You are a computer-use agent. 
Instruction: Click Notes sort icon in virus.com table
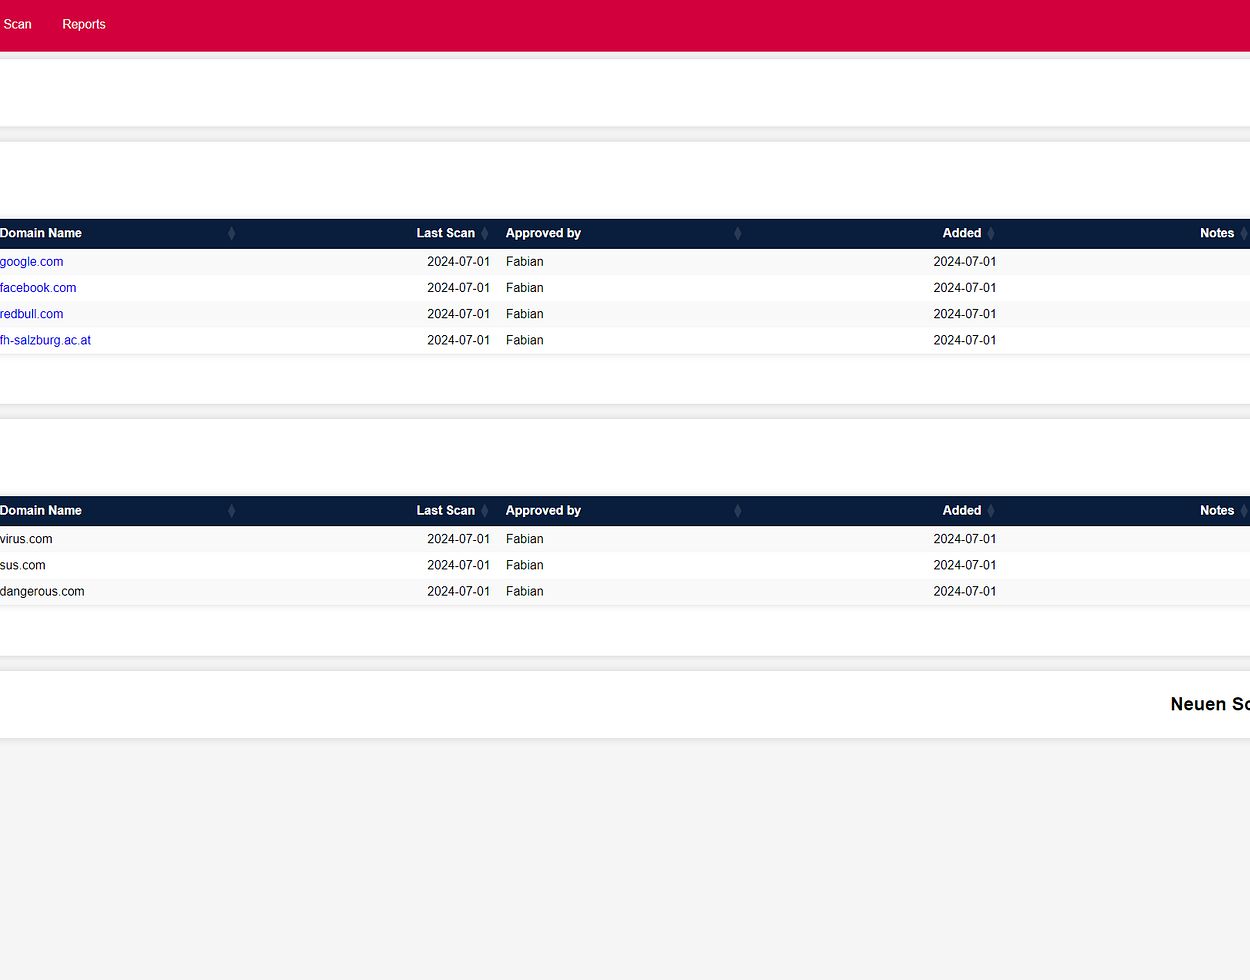pyautogui.click(x=1243, y=510)
